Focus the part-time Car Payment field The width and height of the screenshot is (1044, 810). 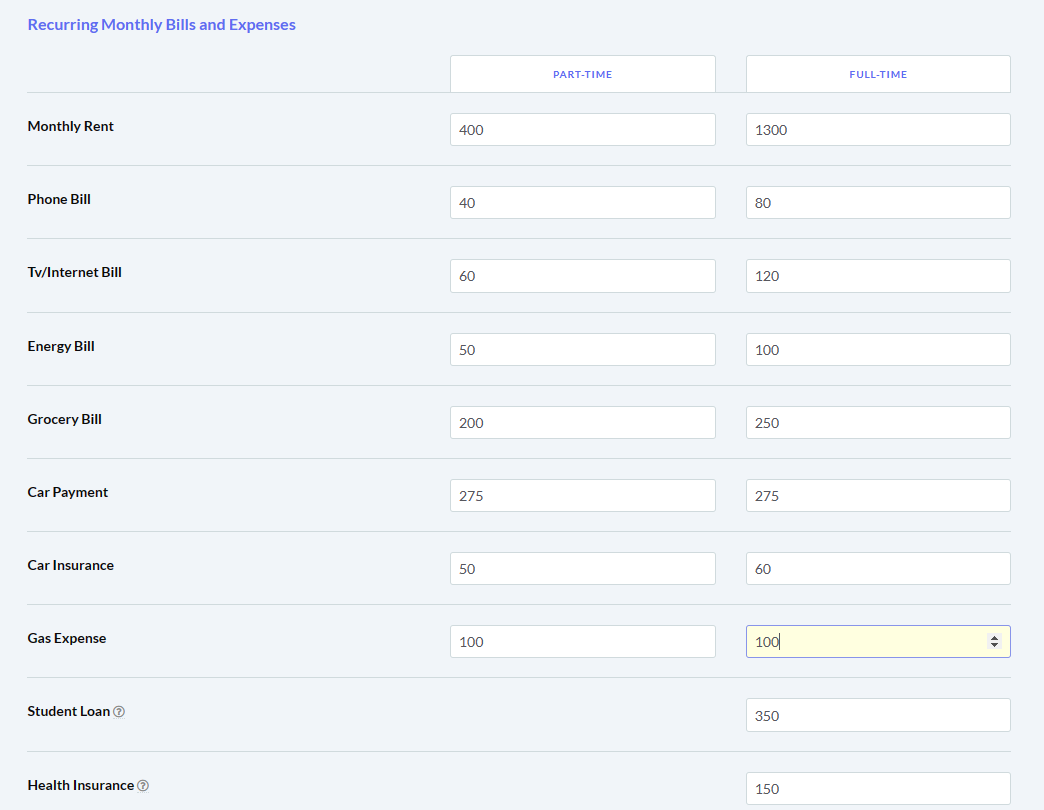(583, 495)
